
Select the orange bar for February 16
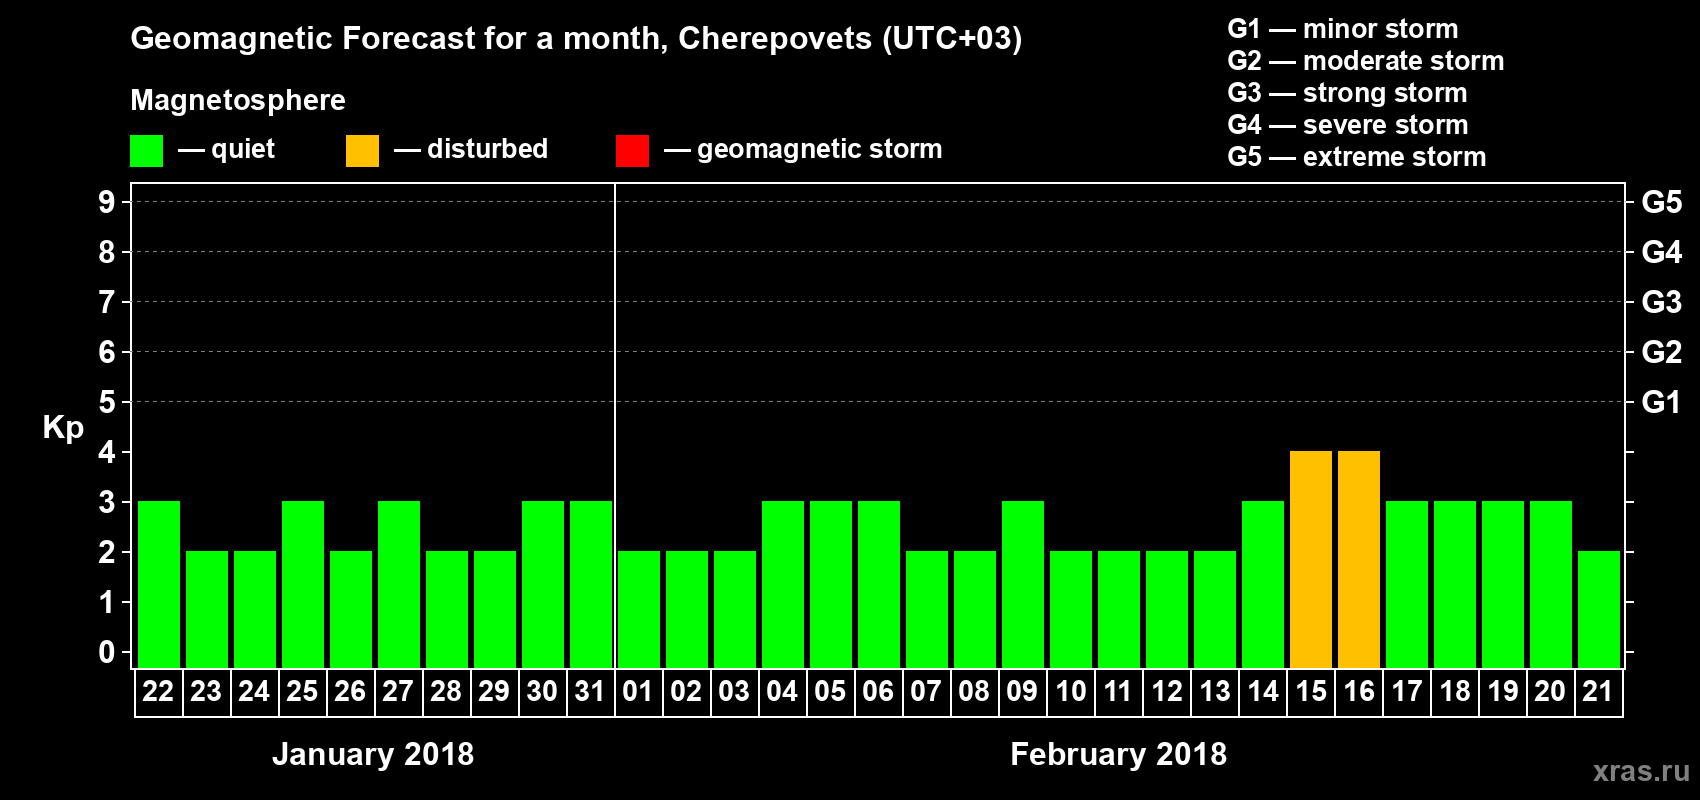tap(1359, 559)
